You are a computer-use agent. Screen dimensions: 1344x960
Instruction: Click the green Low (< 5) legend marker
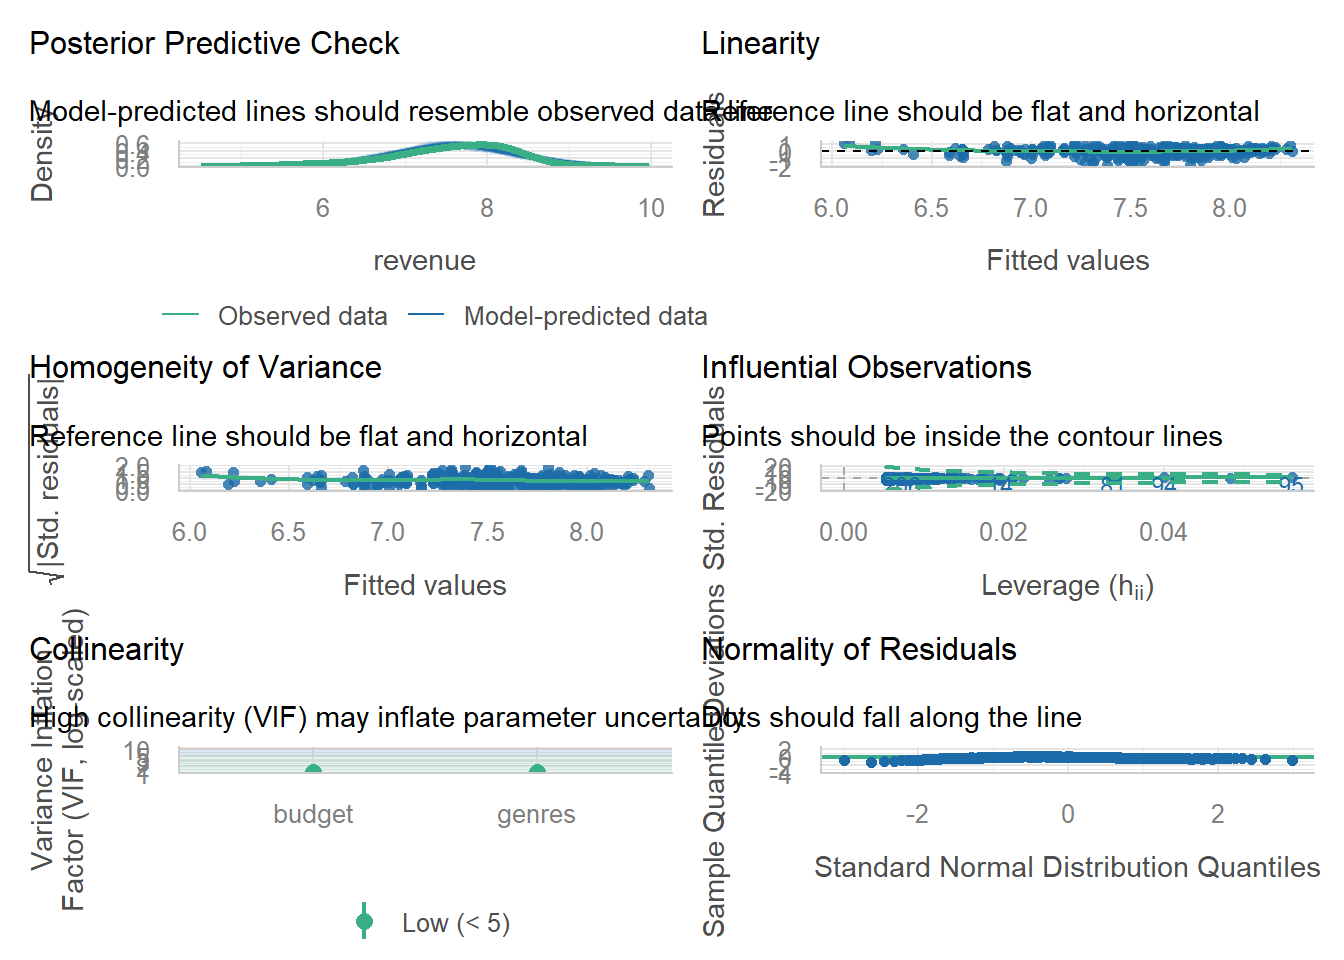(364, 922)
